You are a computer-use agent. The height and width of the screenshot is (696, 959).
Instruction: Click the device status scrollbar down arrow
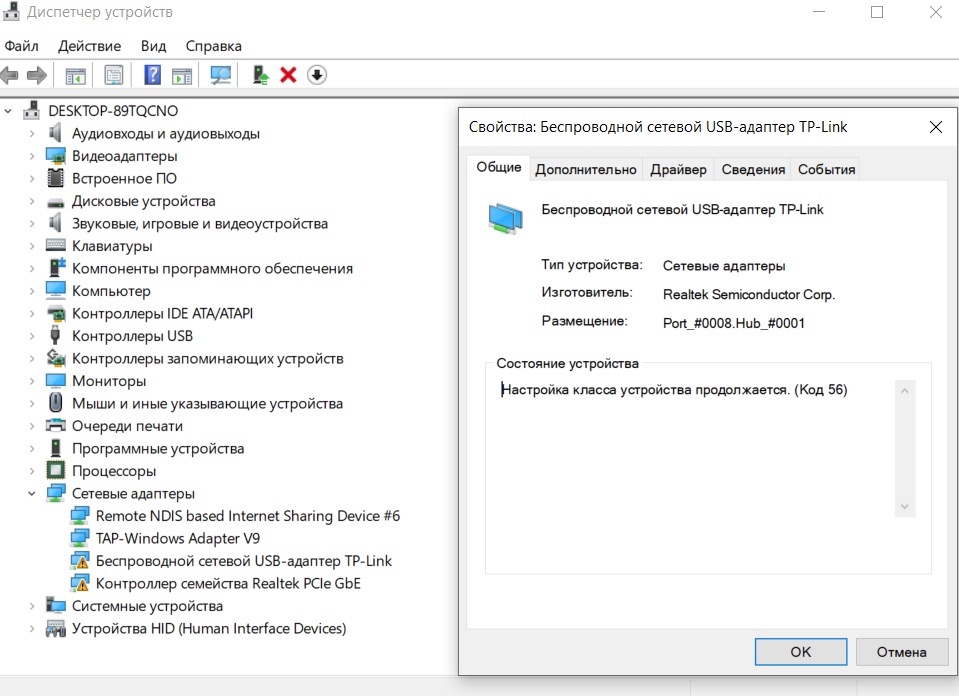click(x=905, y=506)
